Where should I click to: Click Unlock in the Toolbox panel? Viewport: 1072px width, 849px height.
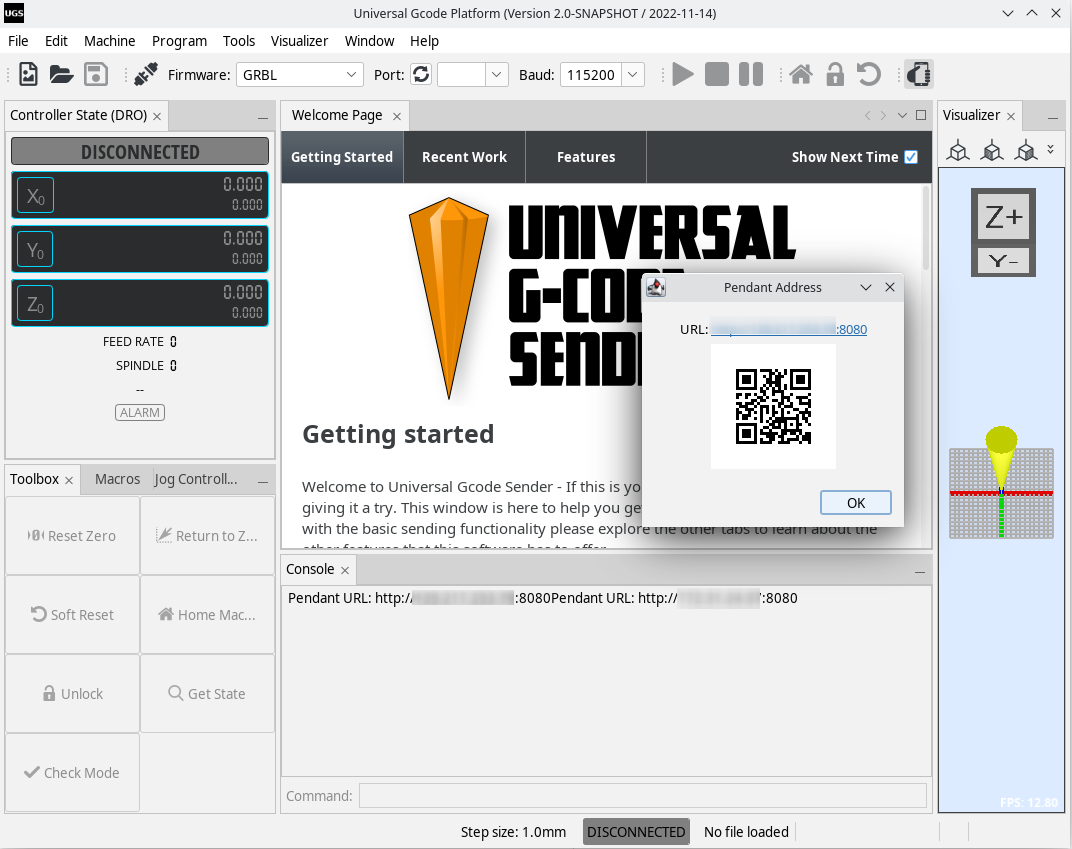coord(71,693)
